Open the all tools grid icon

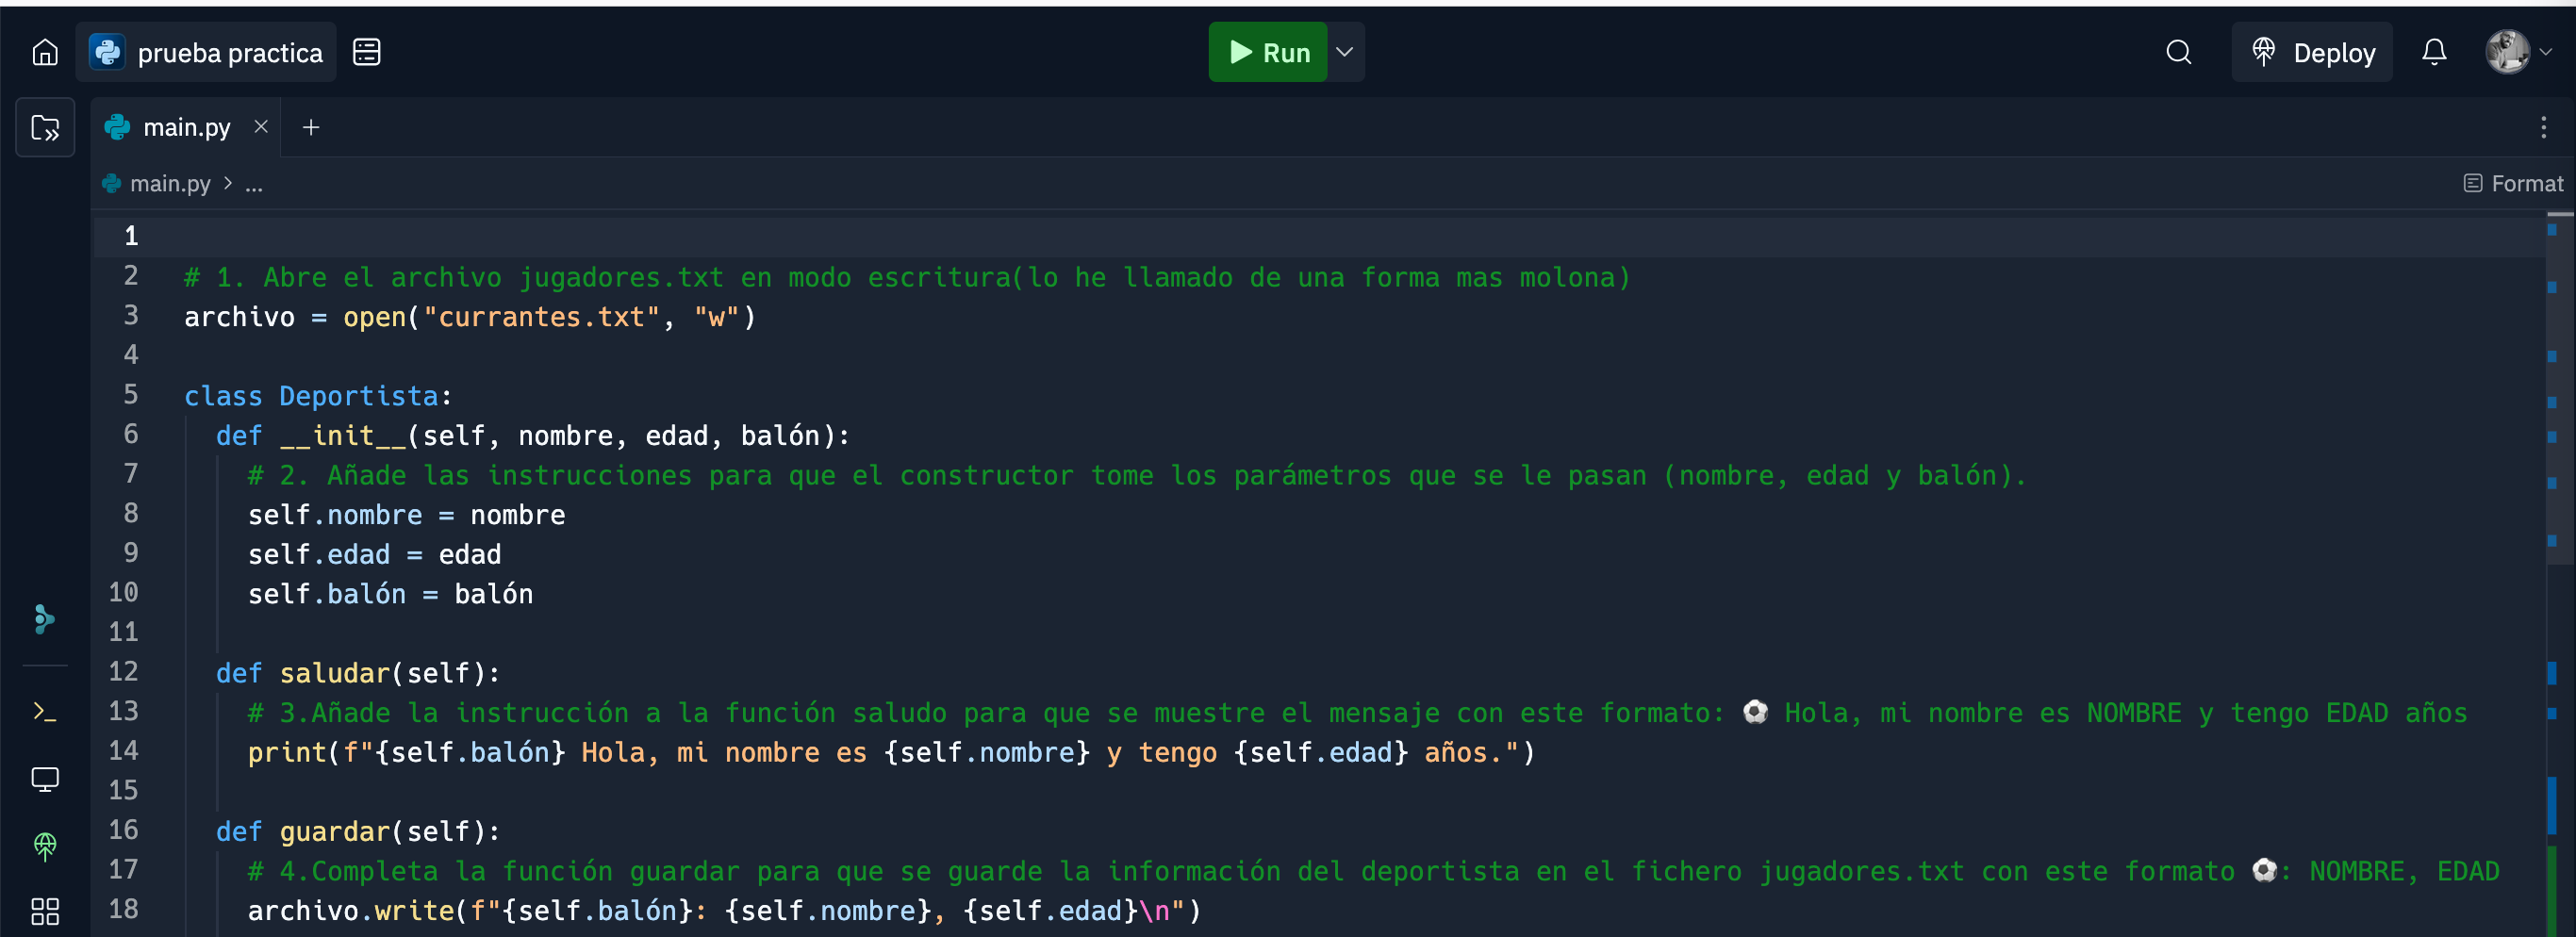click(x=45, y=910)
